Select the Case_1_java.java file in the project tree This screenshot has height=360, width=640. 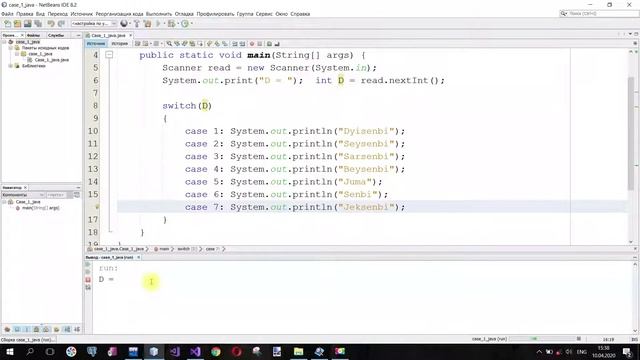click(x=51, y=60)
